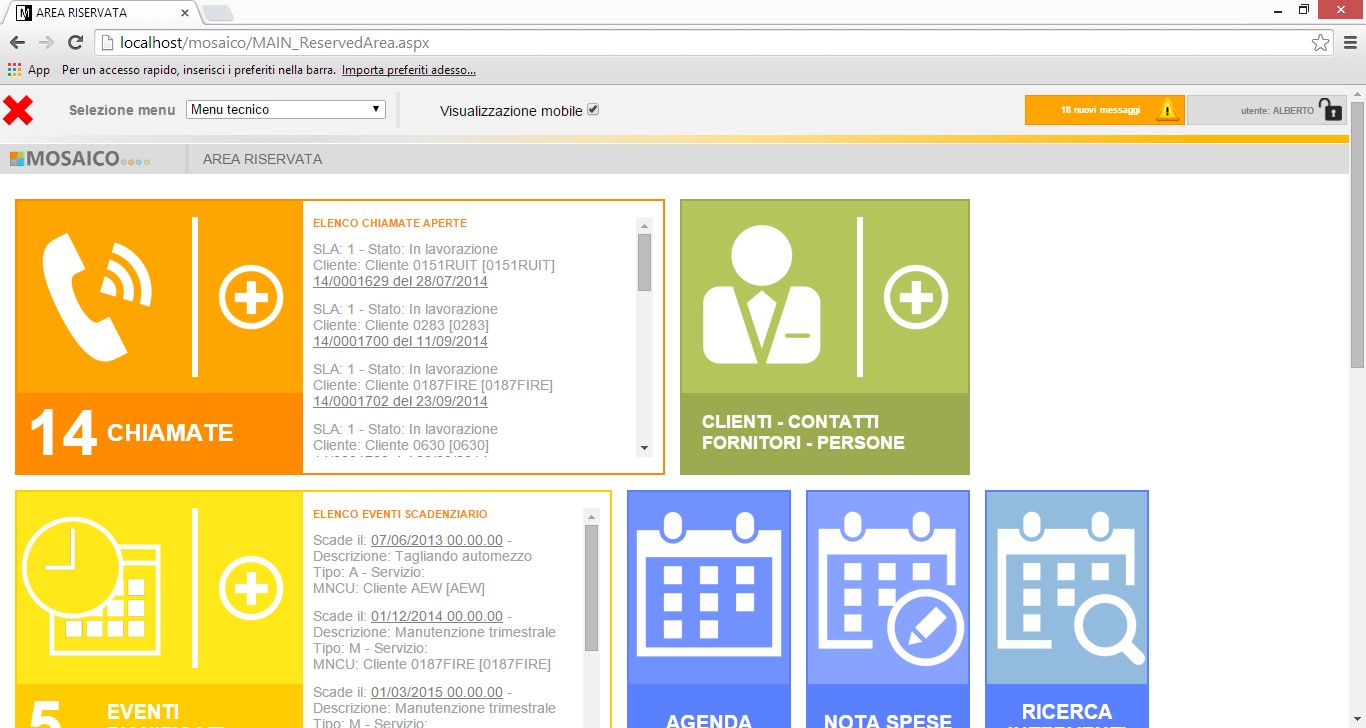Open the Clienti person icon tile

click(x=762, y=295)
